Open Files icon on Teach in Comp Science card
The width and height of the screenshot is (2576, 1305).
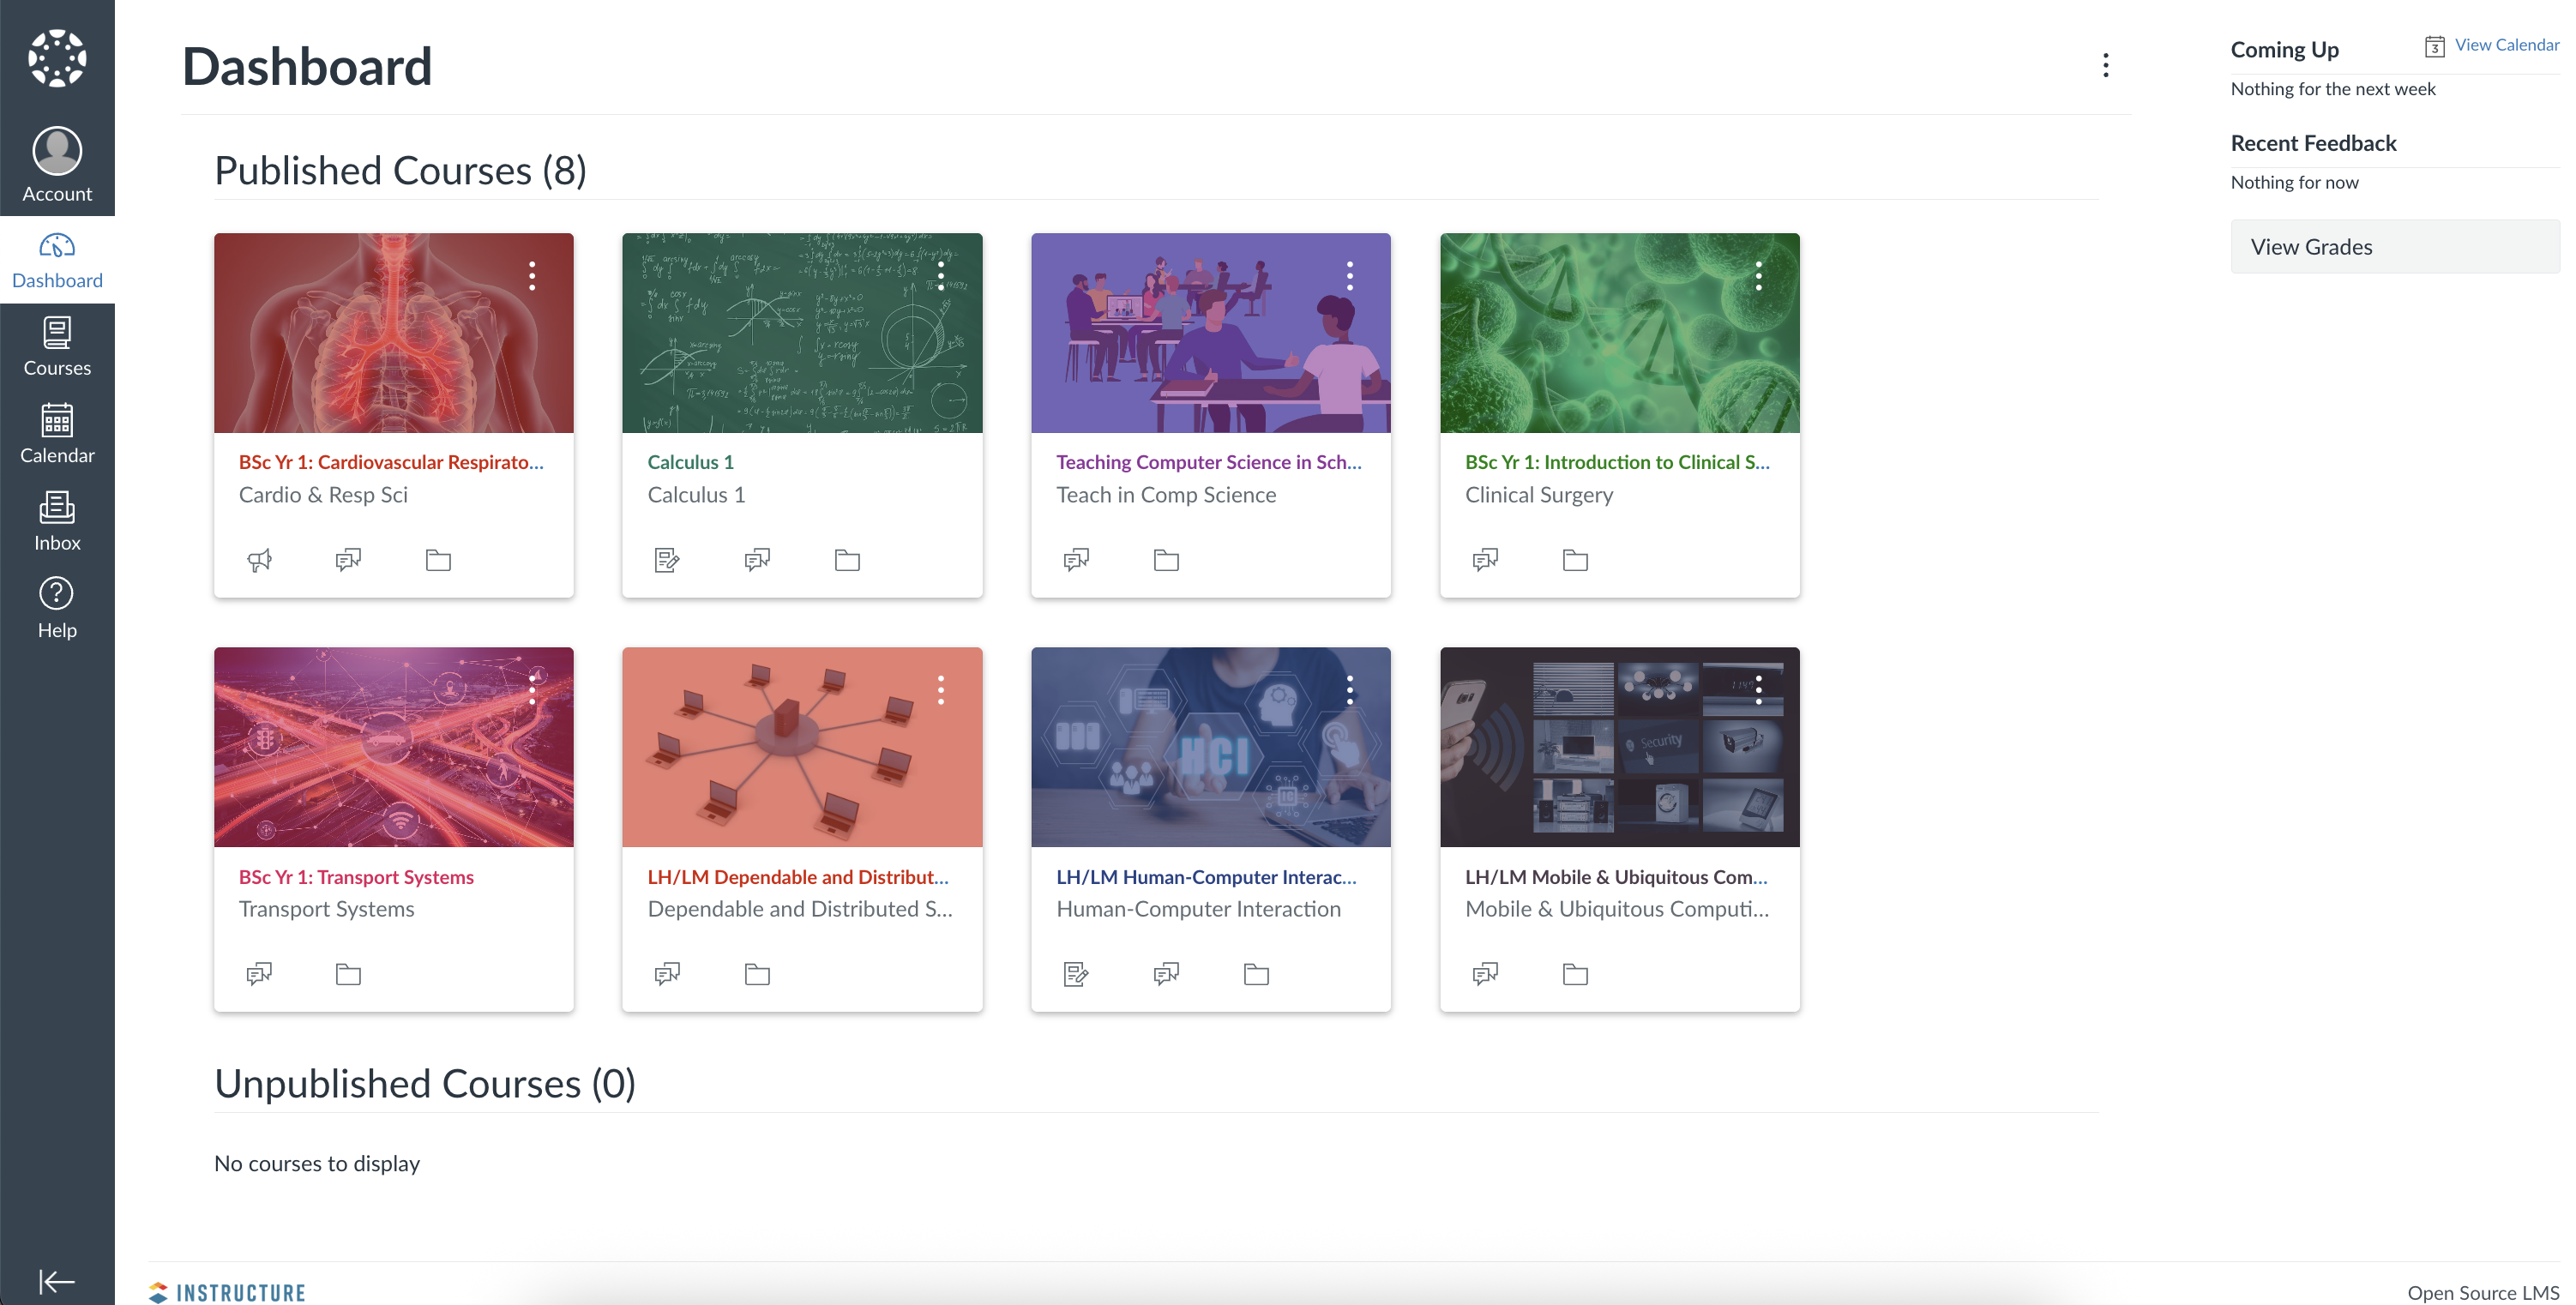[1166, 560]
